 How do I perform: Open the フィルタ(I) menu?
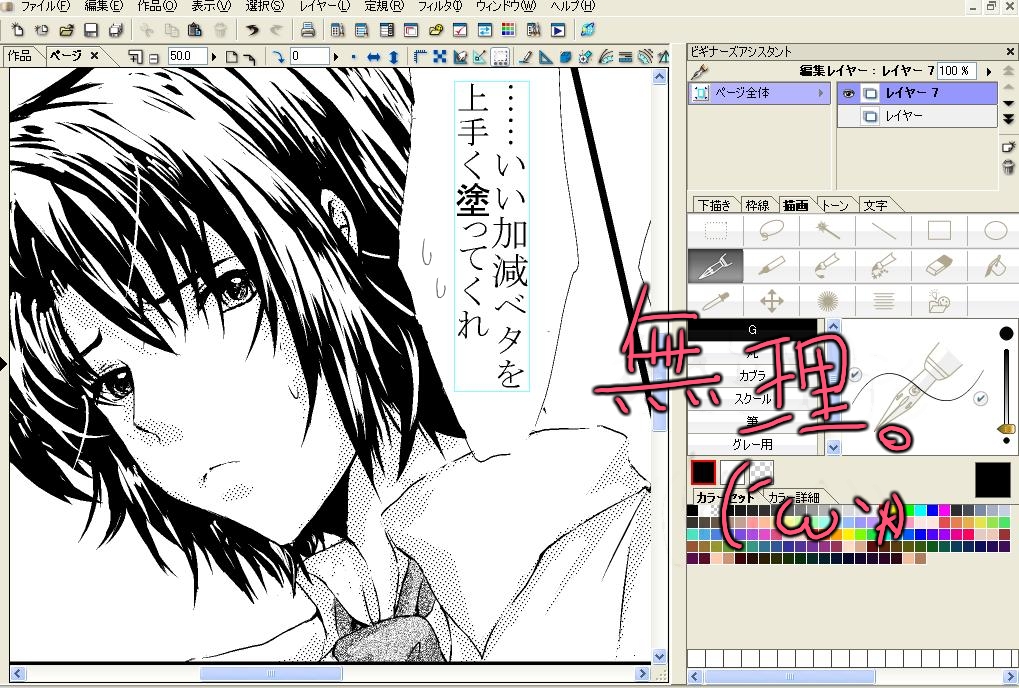coord(439,6)
